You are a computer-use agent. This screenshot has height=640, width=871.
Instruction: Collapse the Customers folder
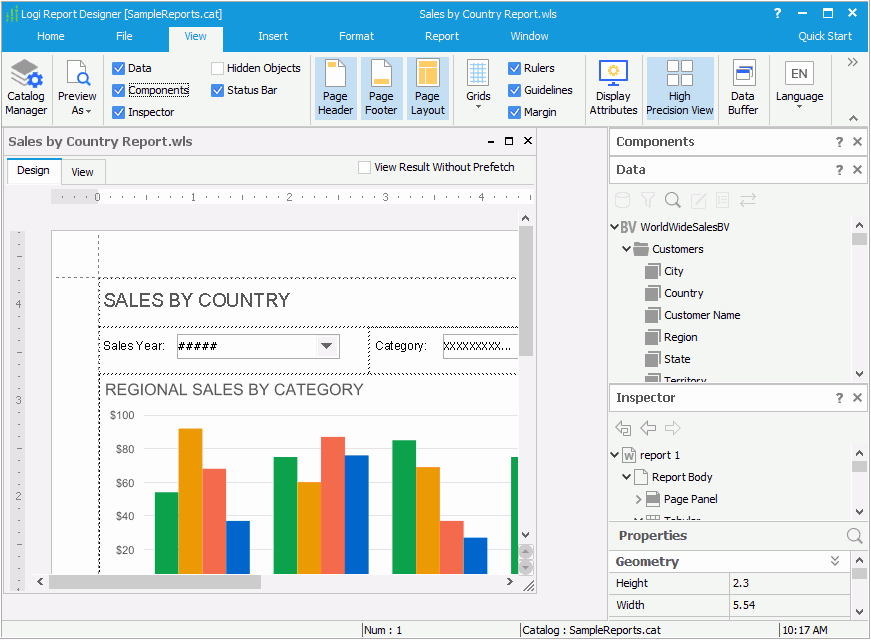pyautogui.click(x=627, y=249)
